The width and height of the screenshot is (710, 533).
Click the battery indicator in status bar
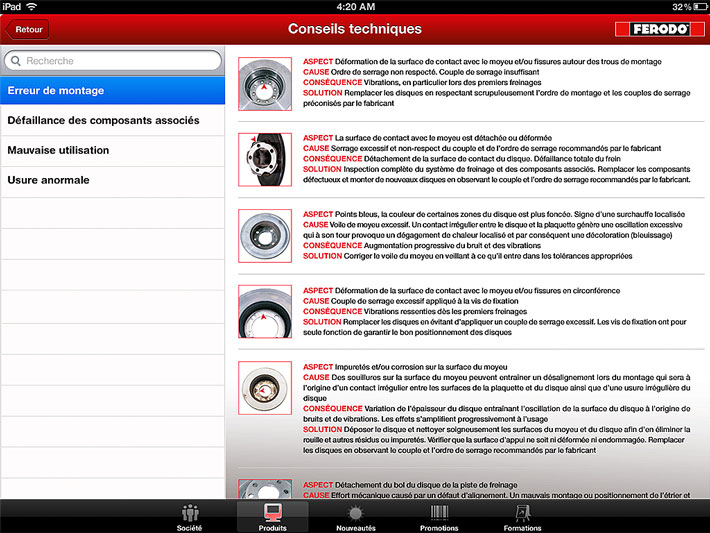tap(700, 7)
